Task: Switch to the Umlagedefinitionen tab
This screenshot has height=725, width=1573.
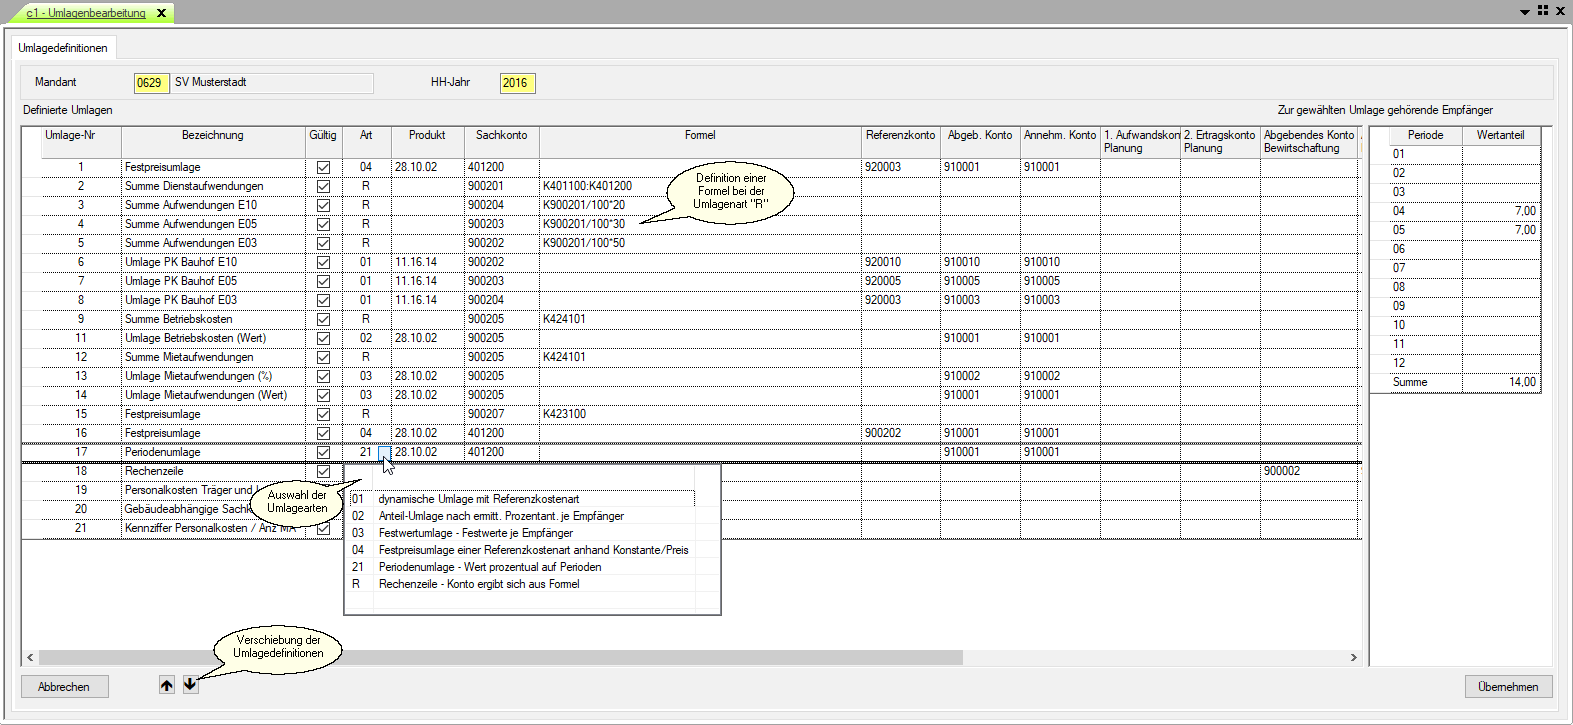Action: pos(63,48)
